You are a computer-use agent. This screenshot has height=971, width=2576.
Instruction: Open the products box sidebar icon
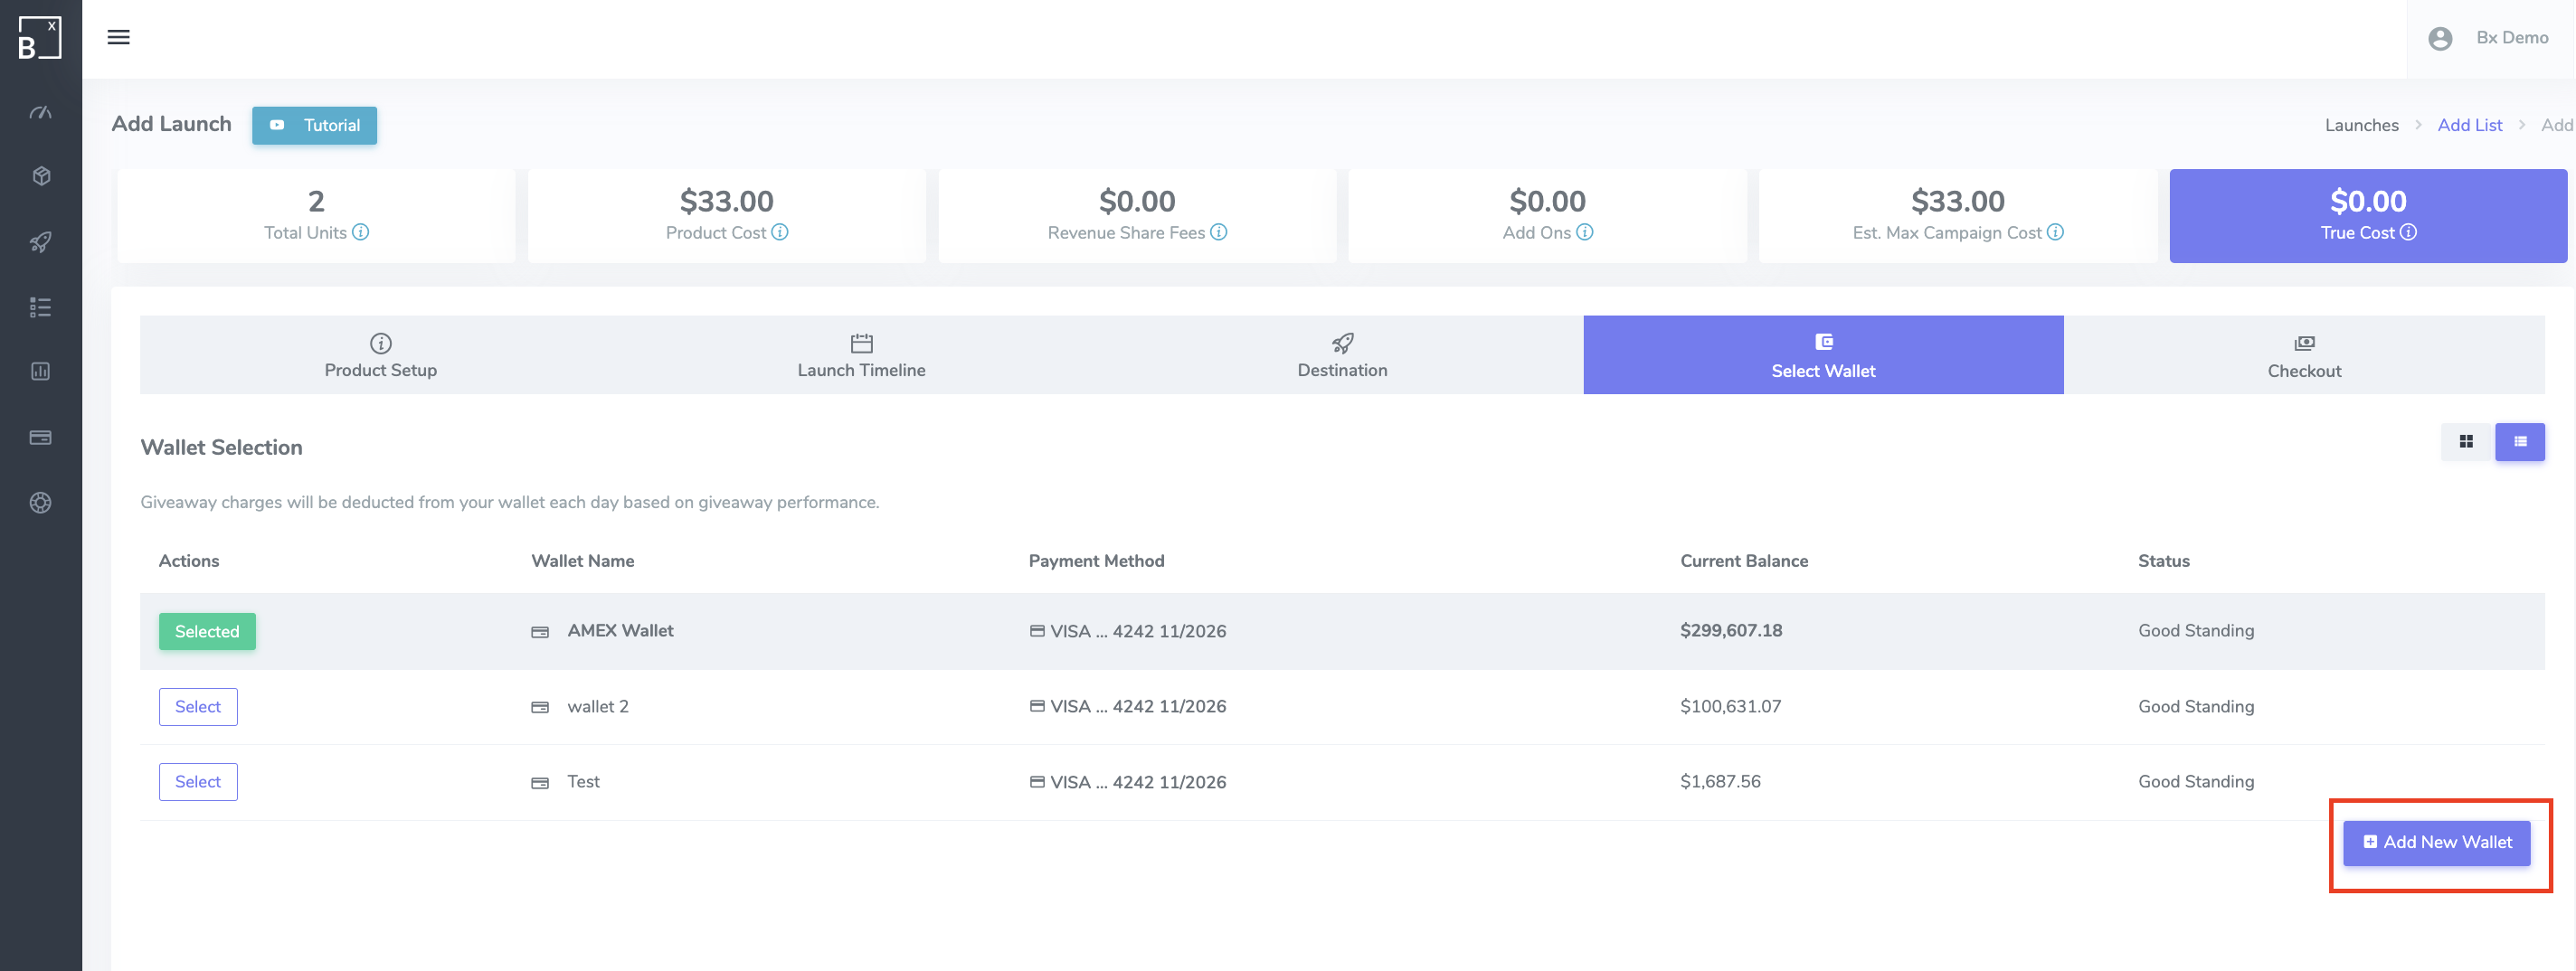click(x=40, y=176)
